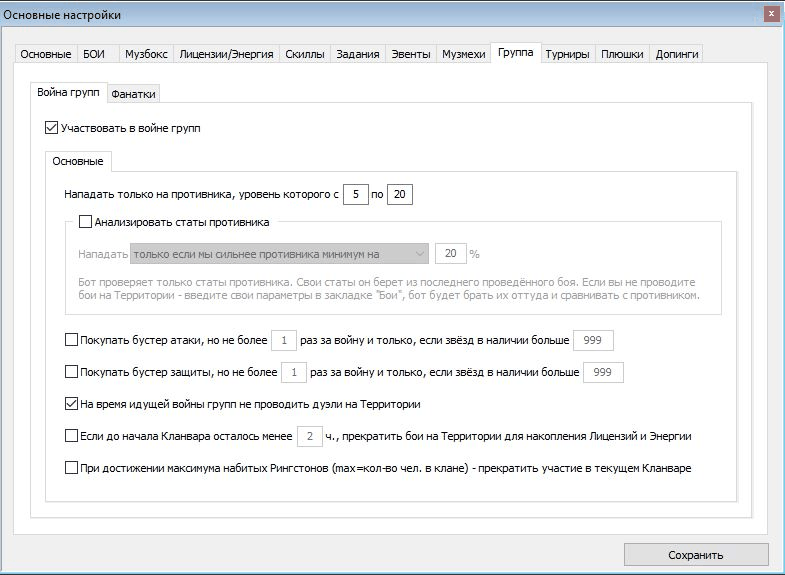
Task: Open the Эвенты tab
Action: coord(411,54)
